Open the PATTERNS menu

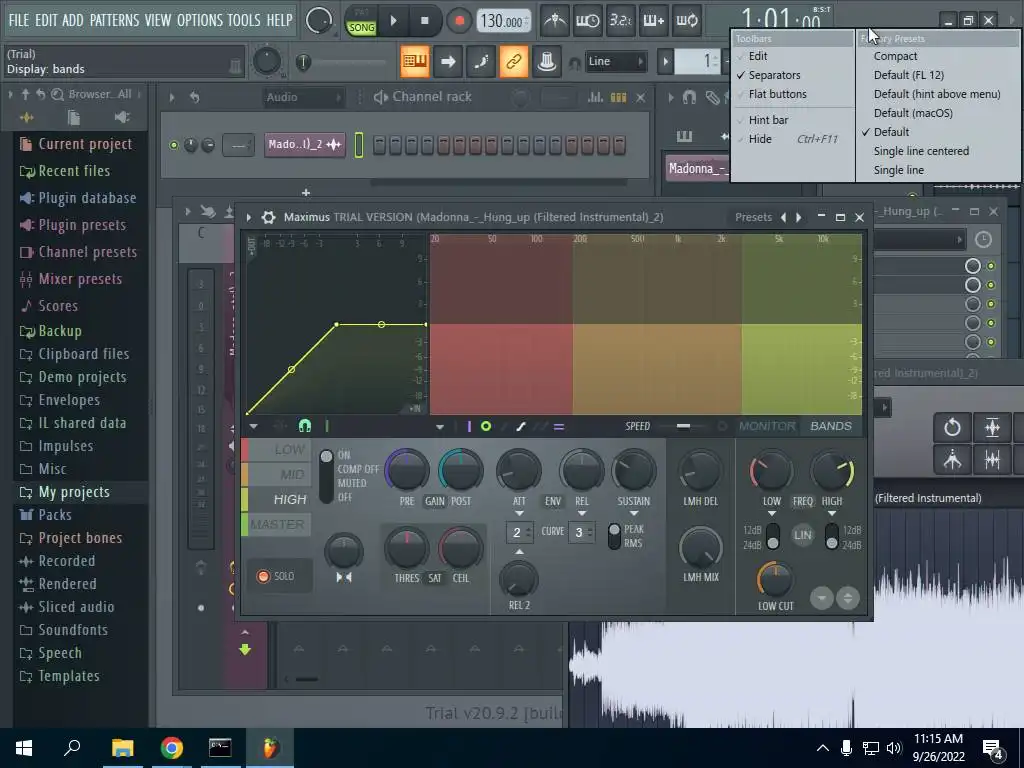[114, 20]
